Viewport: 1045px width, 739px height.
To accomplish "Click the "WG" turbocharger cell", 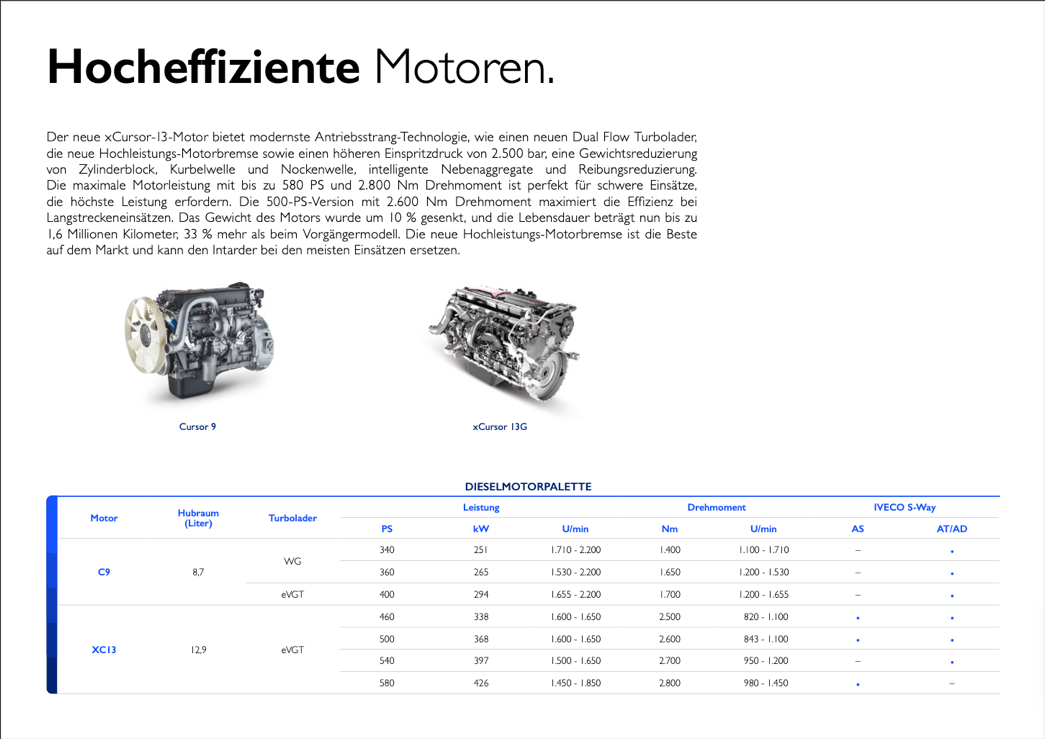I will coord(292,562).
